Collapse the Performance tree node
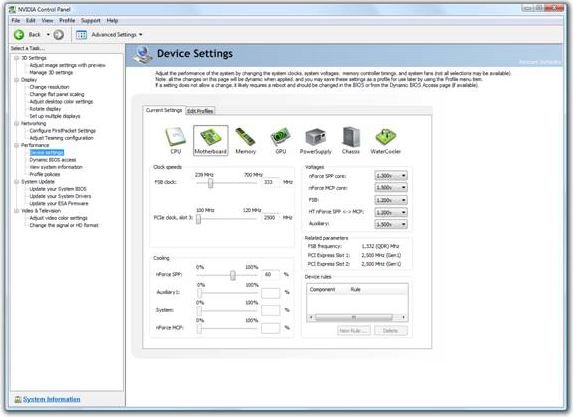573x417 pixels. coord(16,145)
